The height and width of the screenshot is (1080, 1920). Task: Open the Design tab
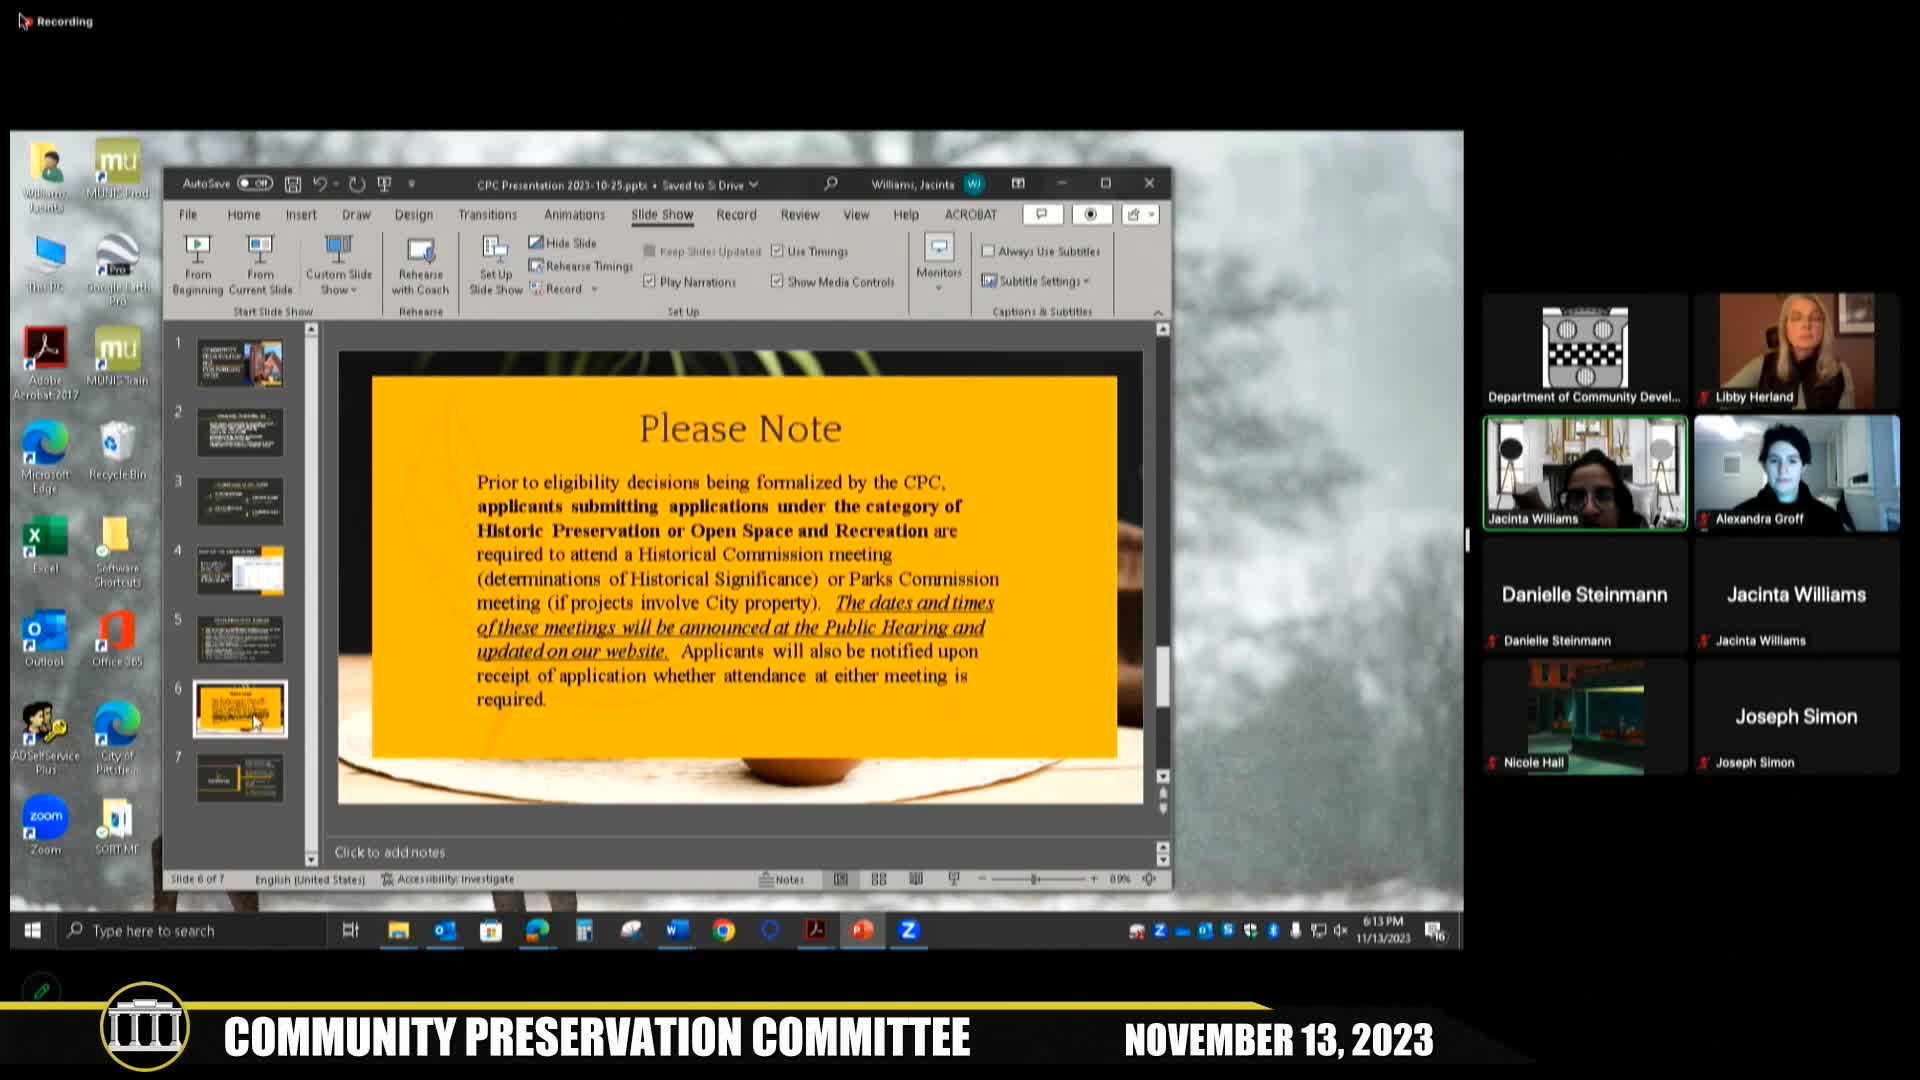(x=413, y=215)
